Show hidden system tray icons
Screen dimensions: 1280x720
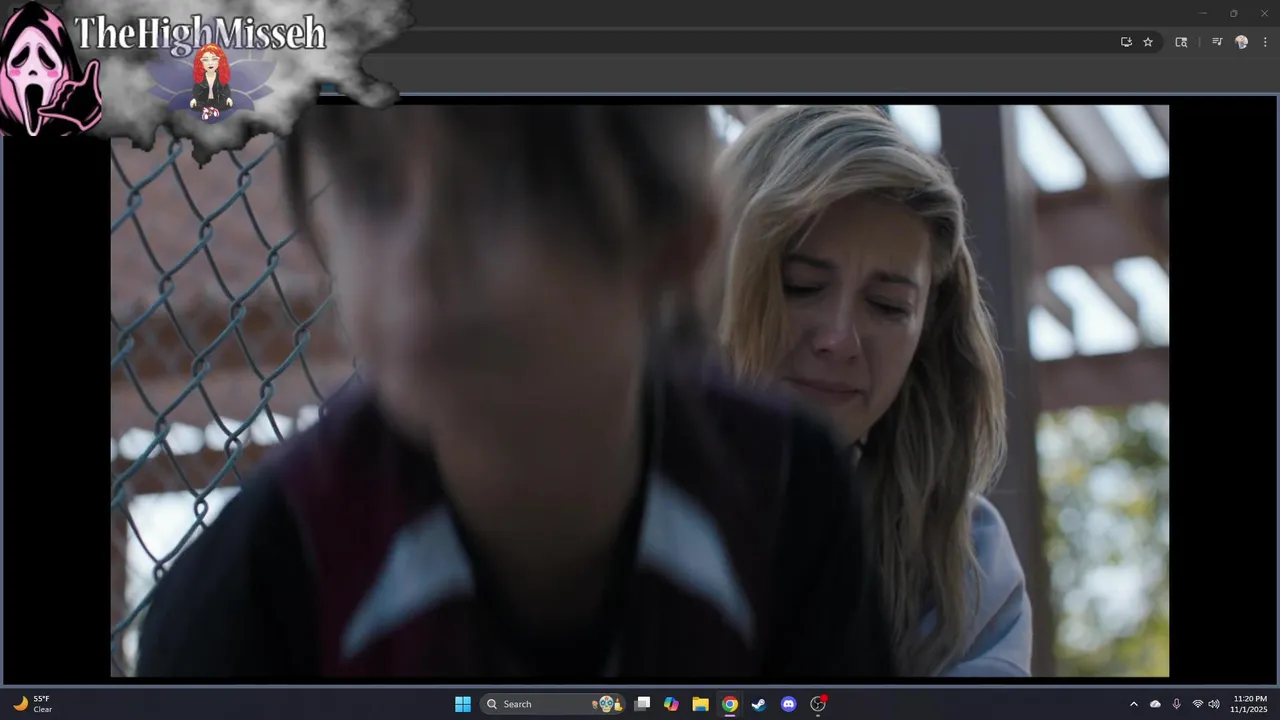(x=1133, y=704)
